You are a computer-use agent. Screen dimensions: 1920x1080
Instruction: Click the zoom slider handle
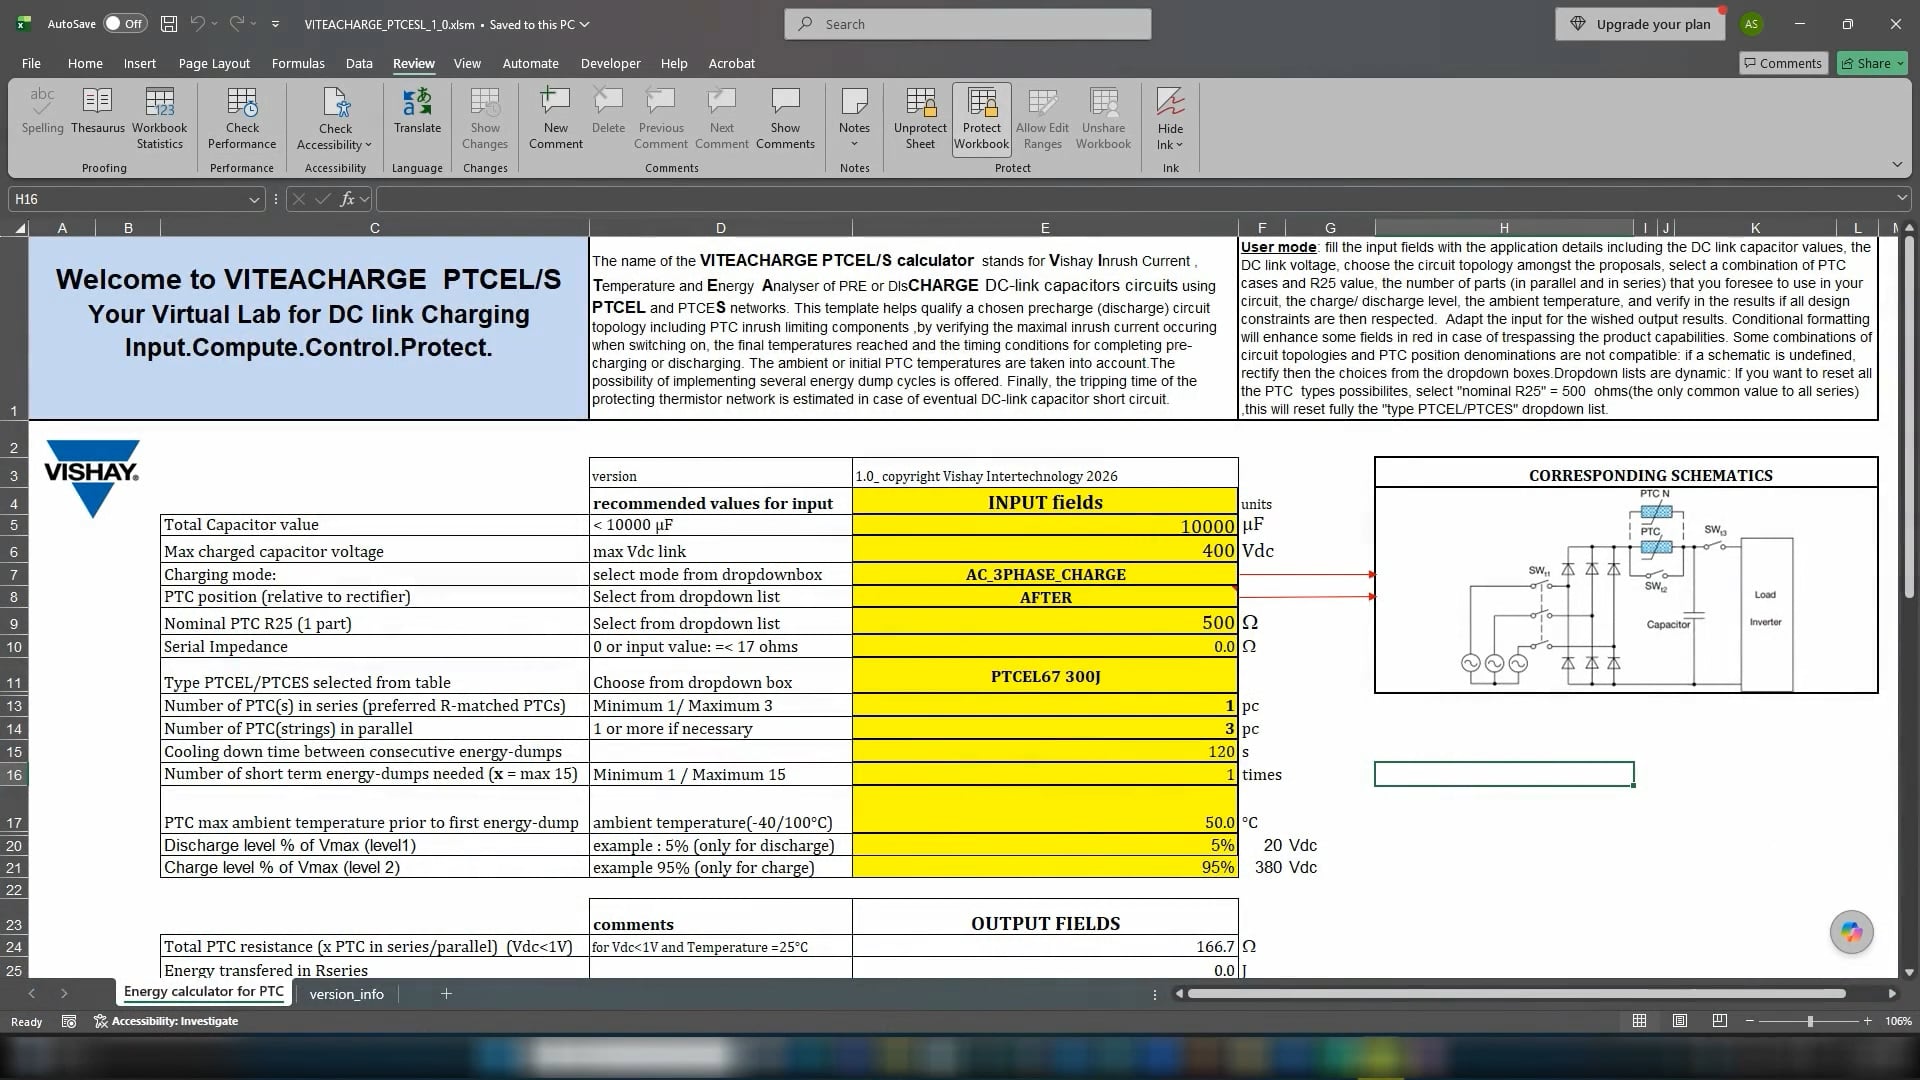click(x=1810, y=1021)
